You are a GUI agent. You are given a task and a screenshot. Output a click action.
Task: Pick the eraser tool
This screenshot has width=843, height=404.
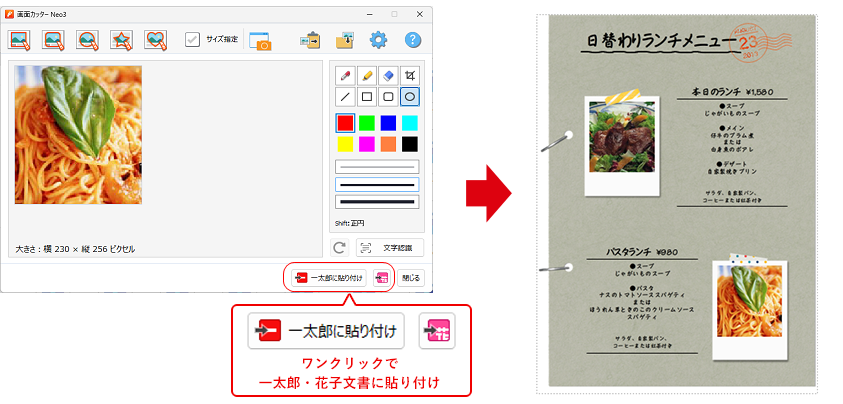(x=388, y=75)
